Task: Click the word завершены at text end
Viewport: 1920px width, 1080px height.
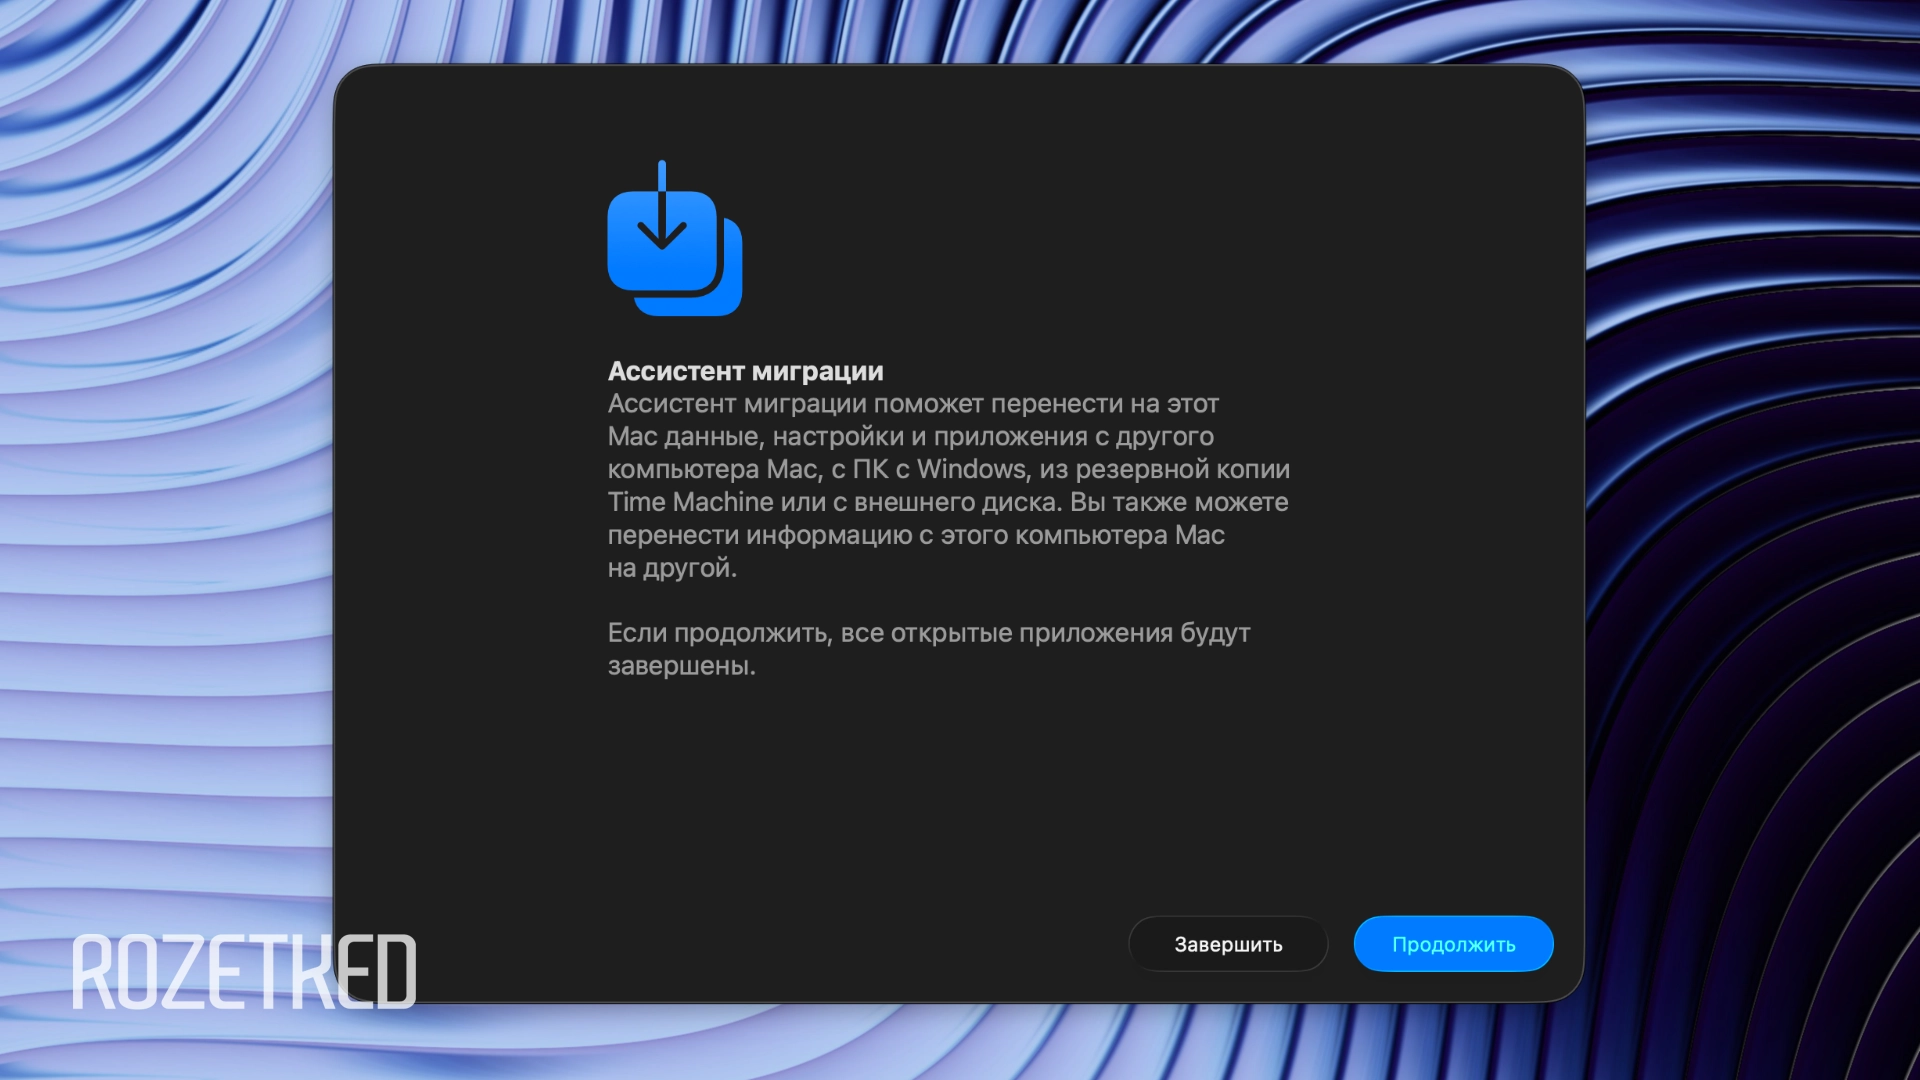Action: pos(680,666)
